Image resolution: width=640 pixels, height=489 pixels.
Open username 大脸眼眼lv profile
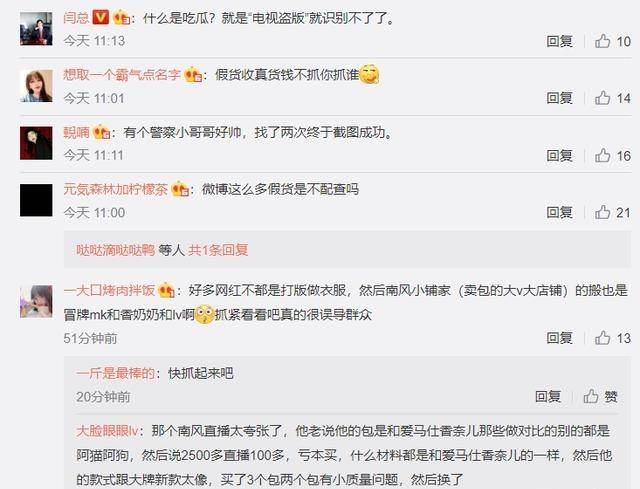point(107,431)
